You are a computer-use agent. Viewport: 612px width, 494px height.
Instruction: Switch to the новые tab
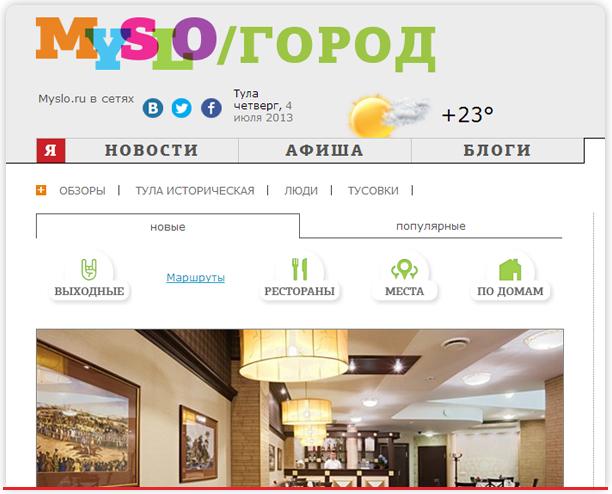click(x=168, y=227)
